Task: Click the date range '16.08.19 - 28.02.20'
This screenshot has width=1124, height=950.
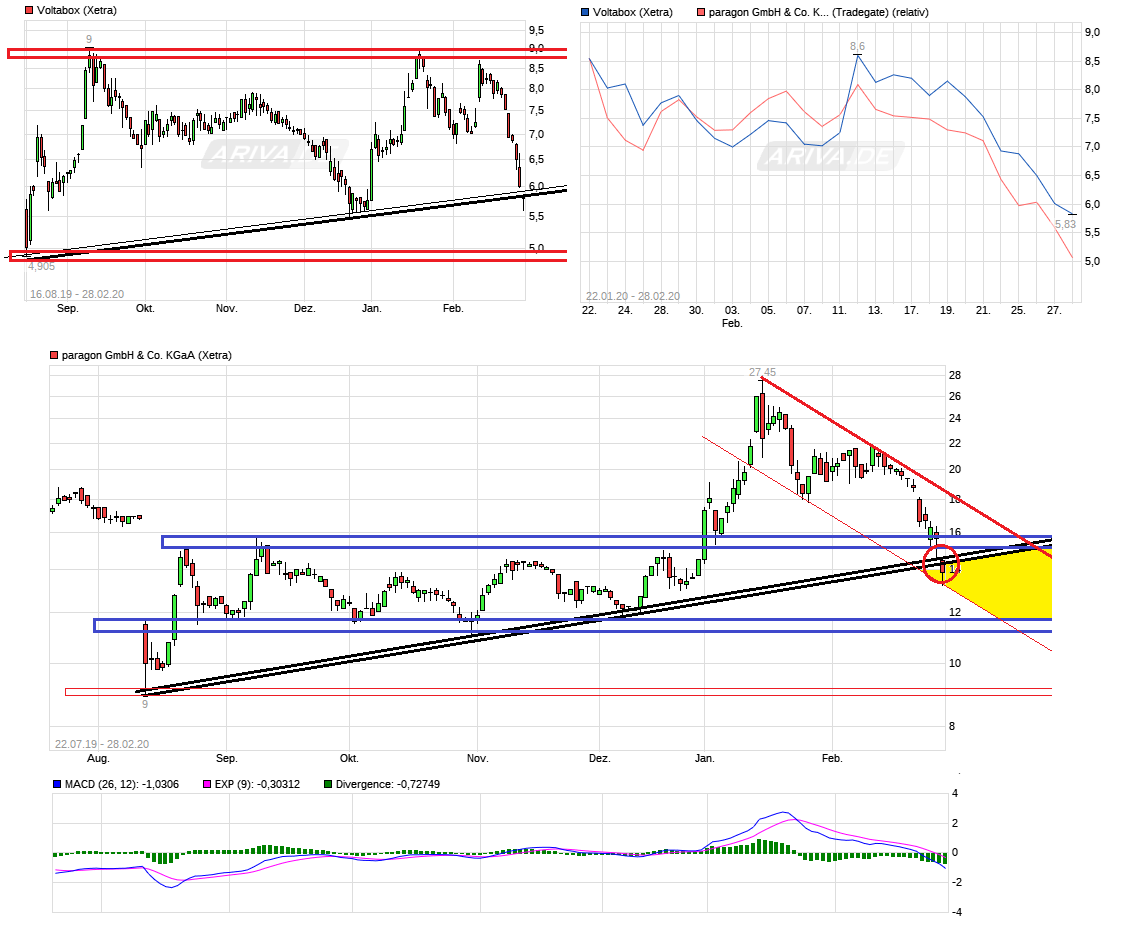Action: 77,294
